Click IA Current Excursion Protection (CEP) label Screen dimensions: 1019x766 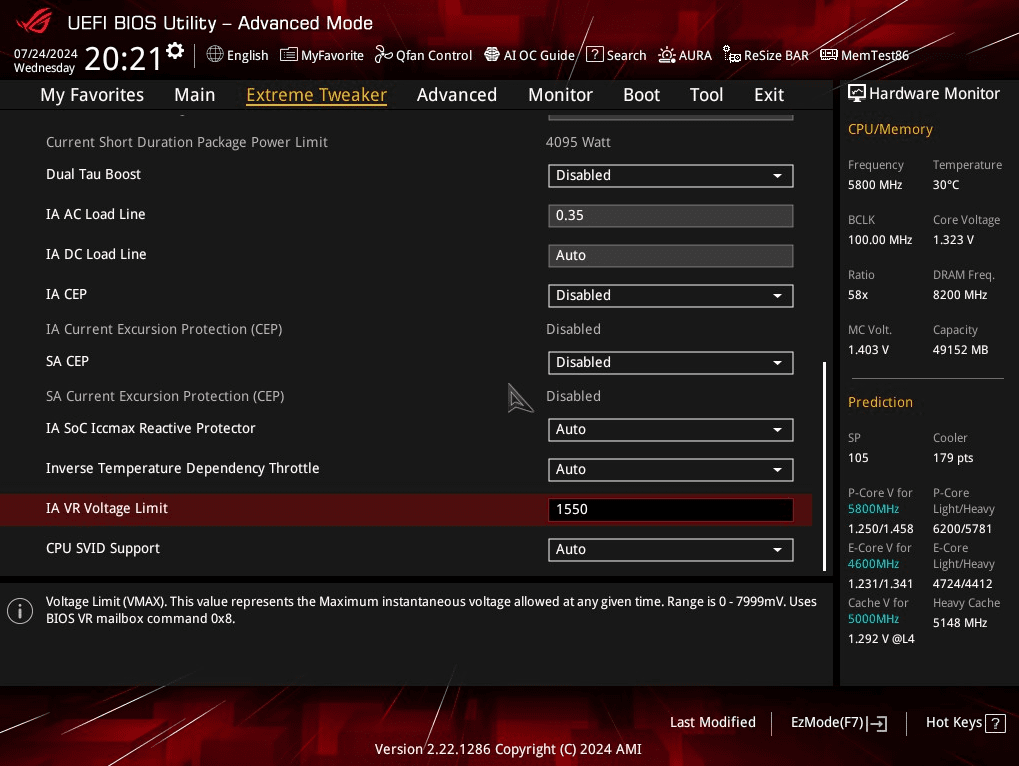tap(164, 329)
